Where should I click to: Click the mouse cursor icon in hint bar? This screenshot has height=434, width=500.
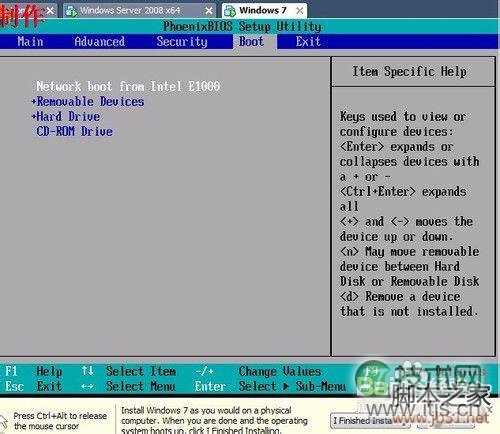click(3, 421)
